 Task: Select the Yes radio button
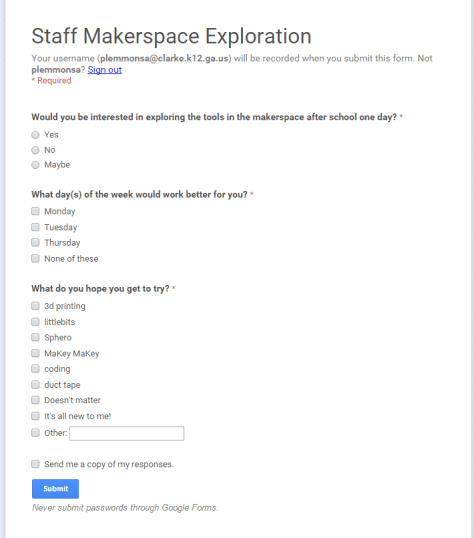(x=35, y=135)
